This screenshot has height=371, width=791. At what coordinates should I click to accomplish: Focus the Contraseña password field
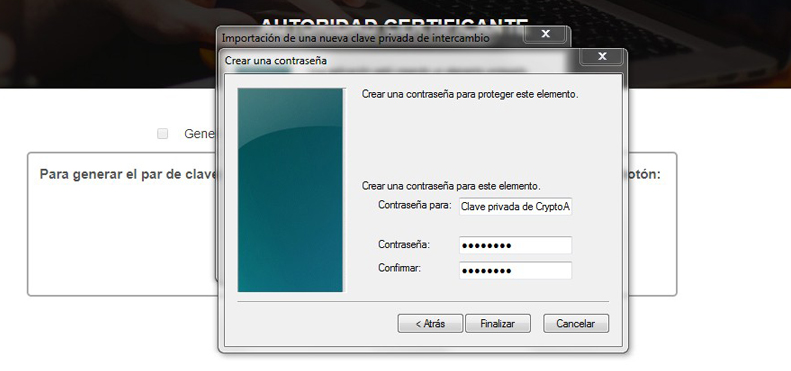click(515, 245)
